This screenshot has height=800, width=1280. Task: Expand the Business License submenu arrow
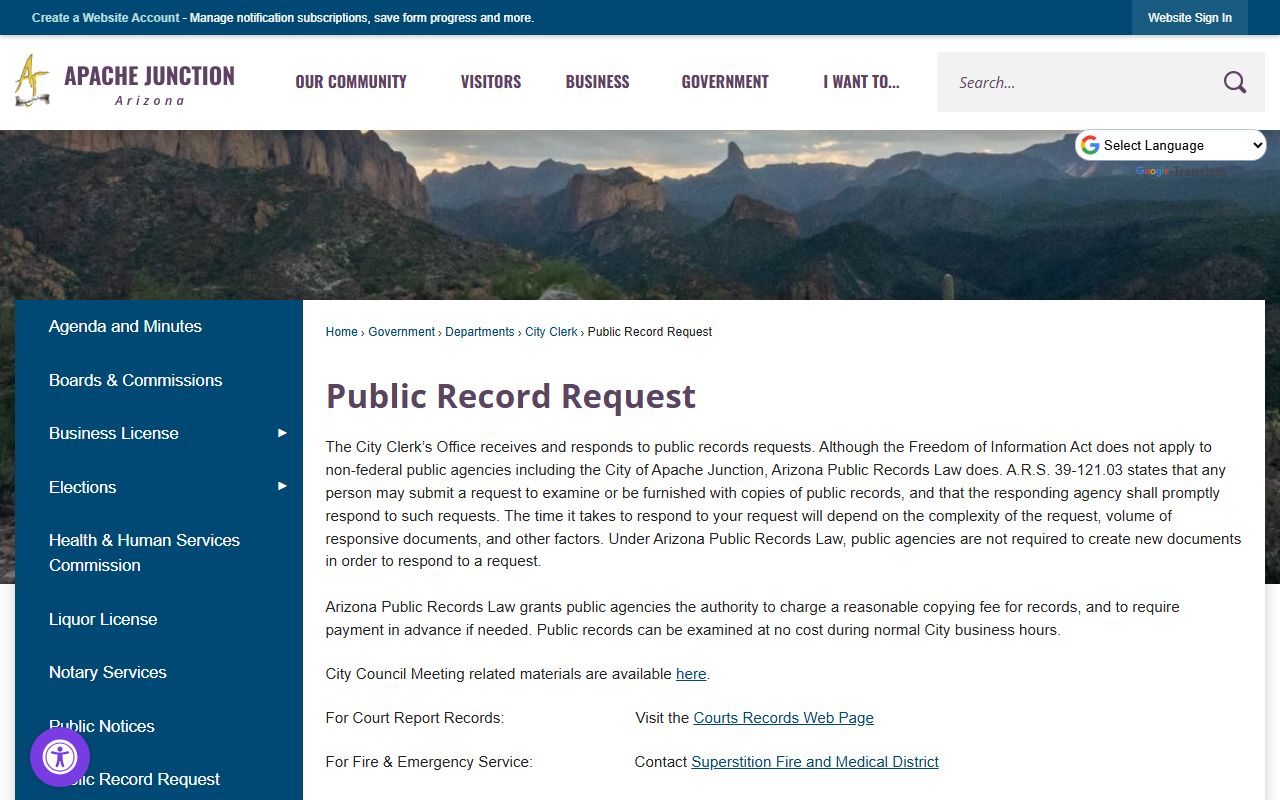282,433
